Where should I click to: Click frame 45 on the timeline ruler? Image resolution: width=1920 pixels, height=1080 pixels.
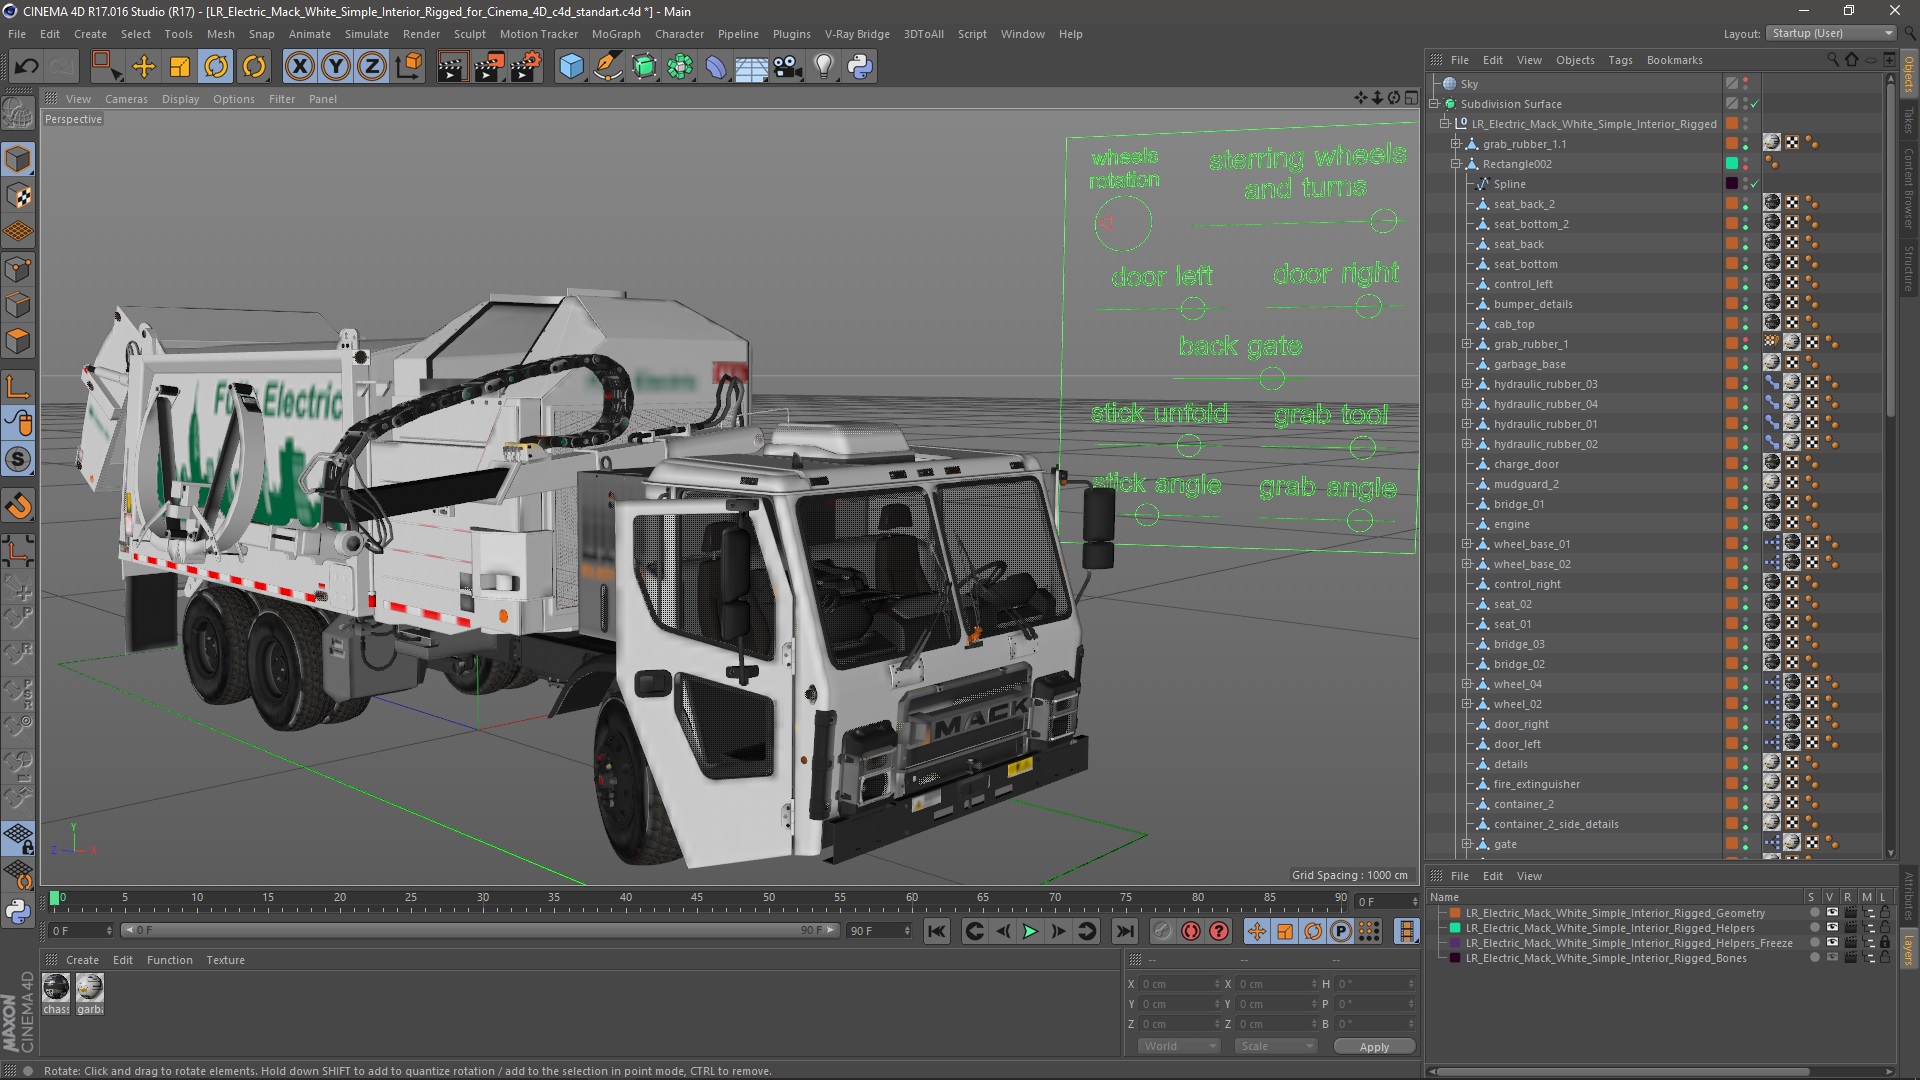click(x=697, y=898)
